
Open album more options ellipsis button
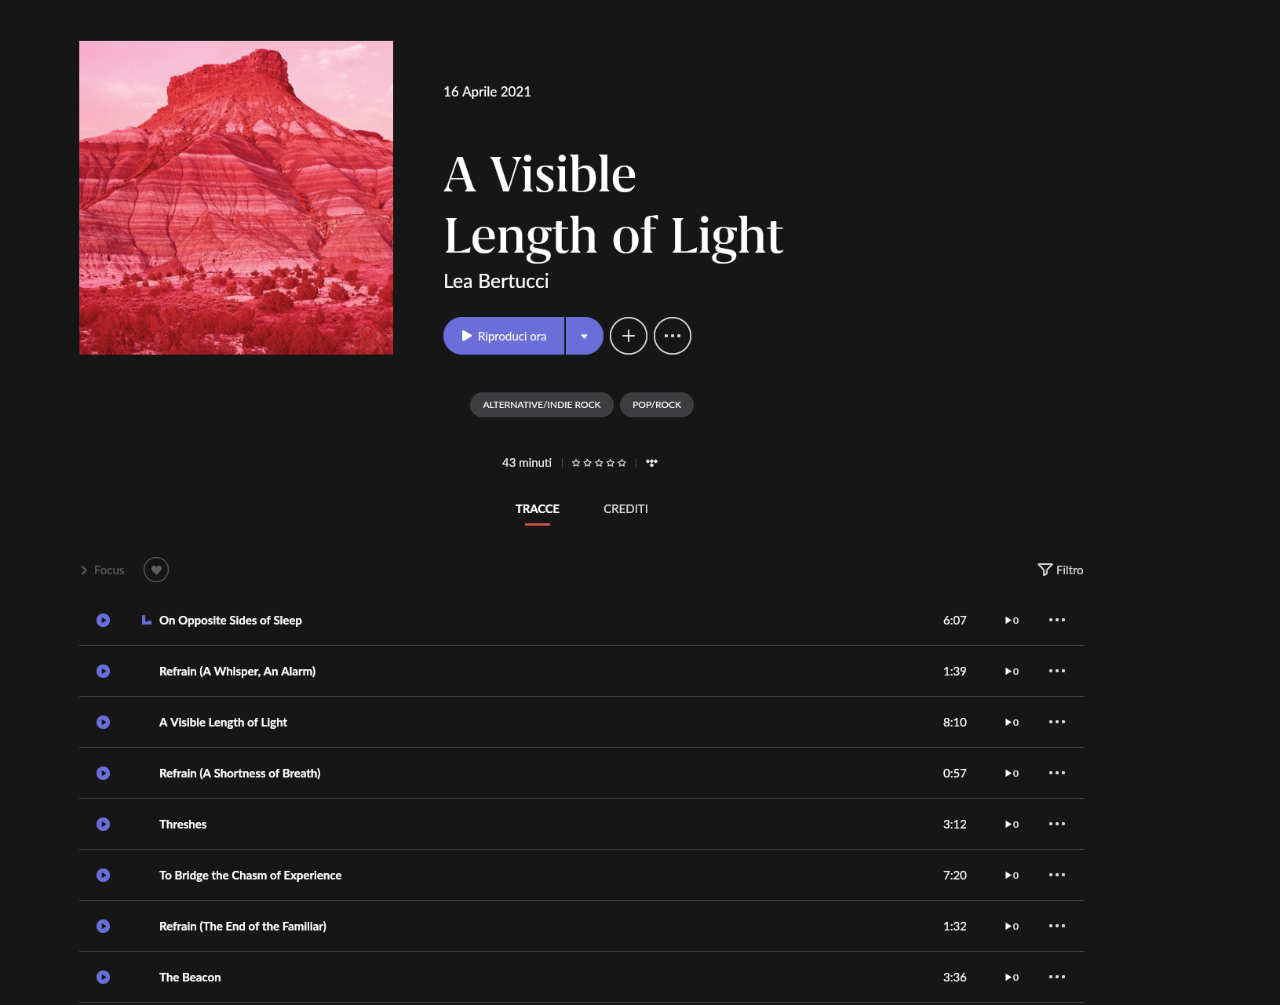(x=672, y=336)
